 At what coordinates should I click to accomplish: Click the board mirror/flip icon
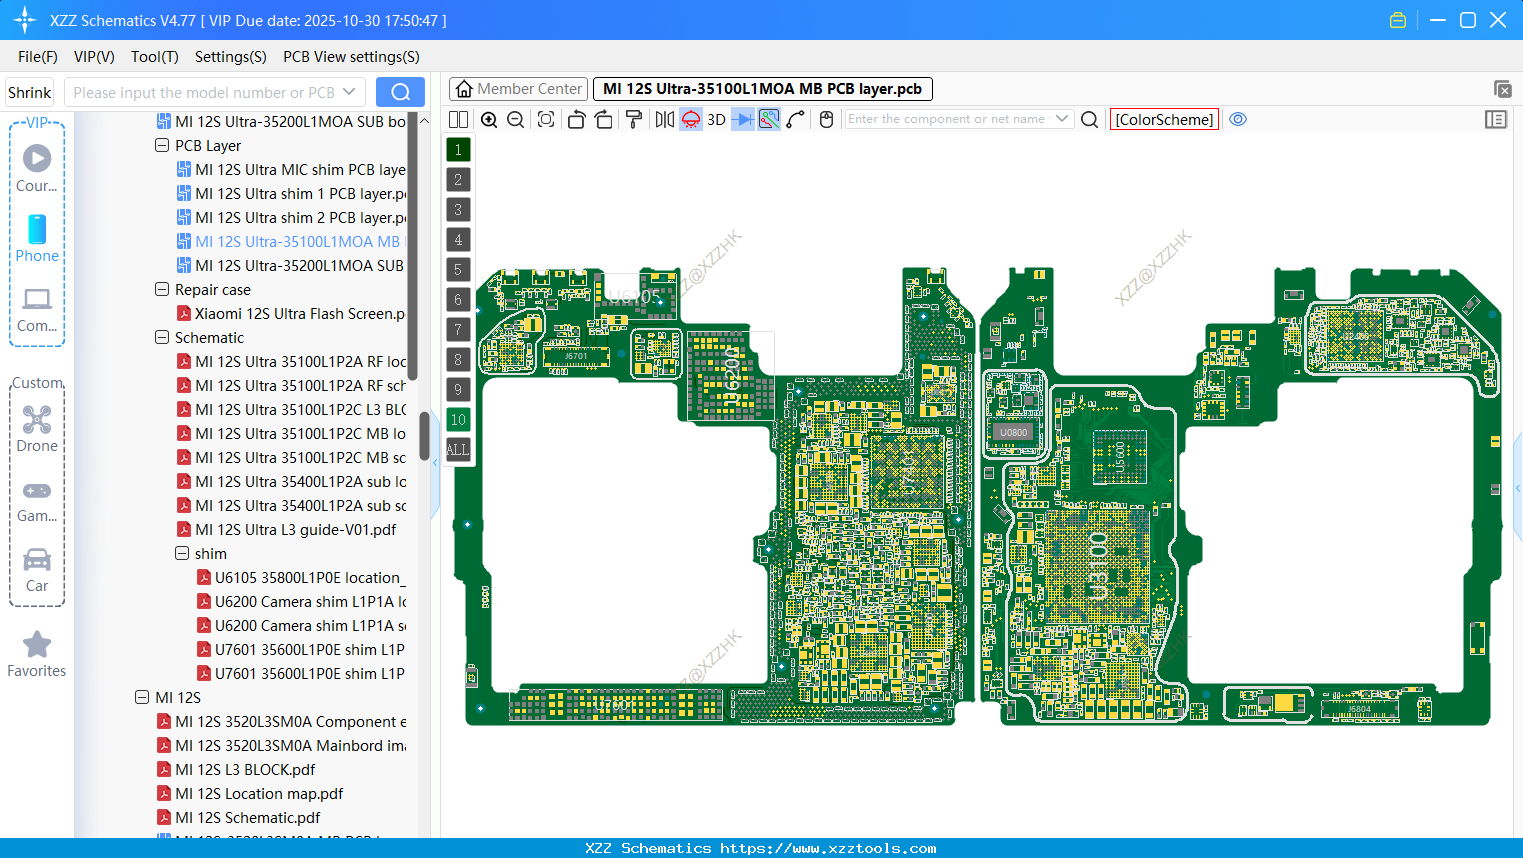click(664, 118)
